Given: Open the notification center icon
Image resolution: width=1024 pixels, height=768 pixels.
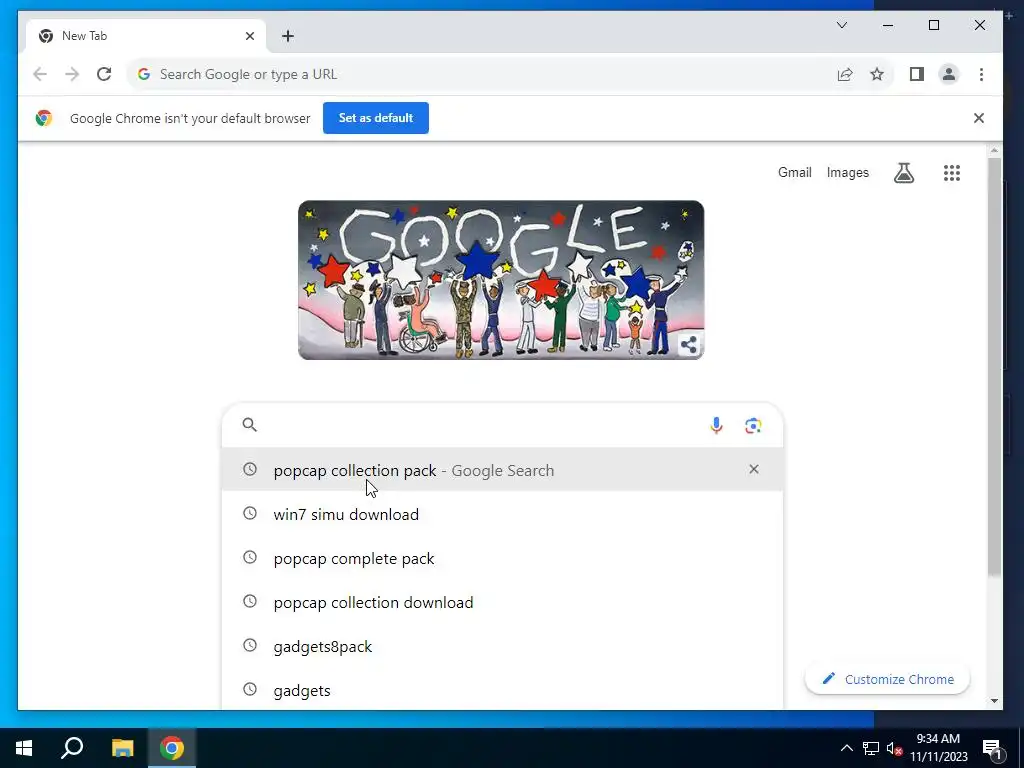Looking at the screenshot, I should (993, 749).
